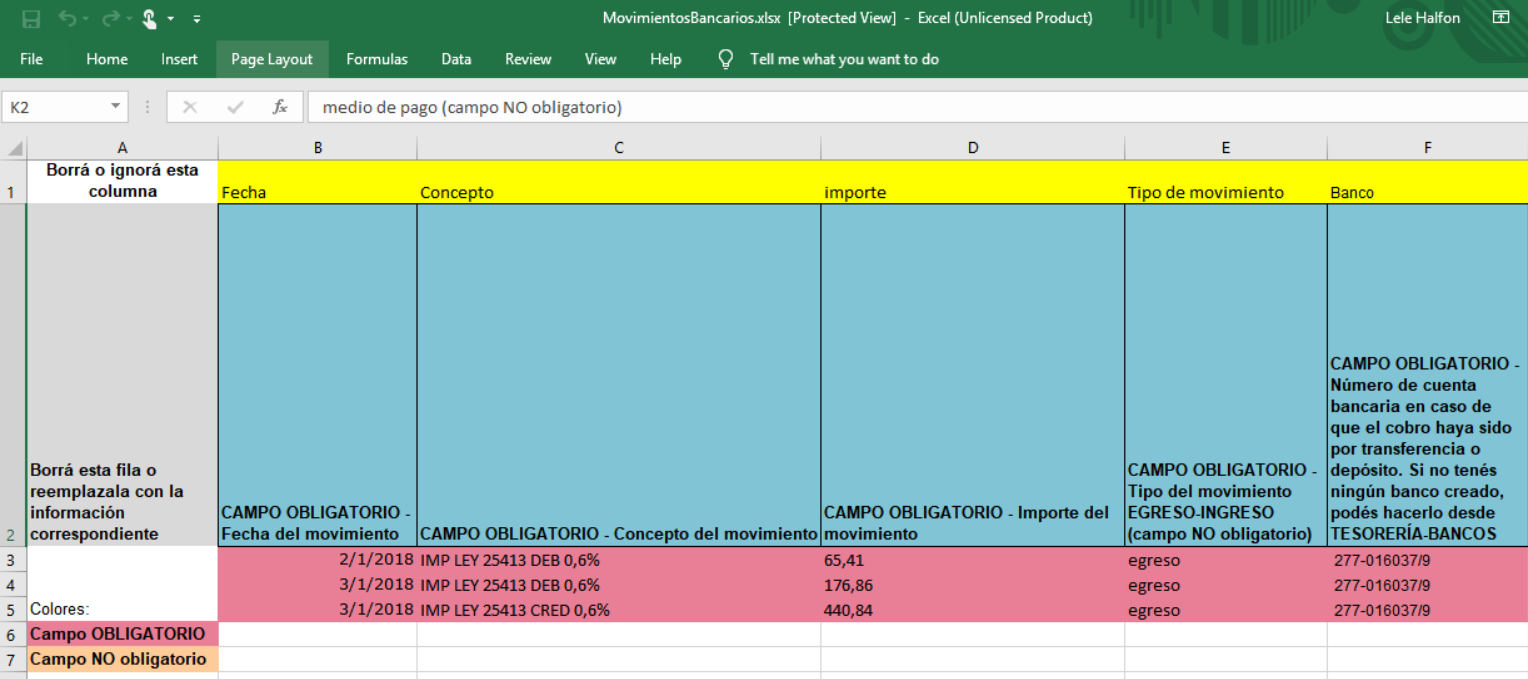The height and width of the screenshot is (679, 1528).
Task: Click 'CAMPO OBLIGATORIO - Concepto del movimiento' cell
Action: [x=619, y=375]
